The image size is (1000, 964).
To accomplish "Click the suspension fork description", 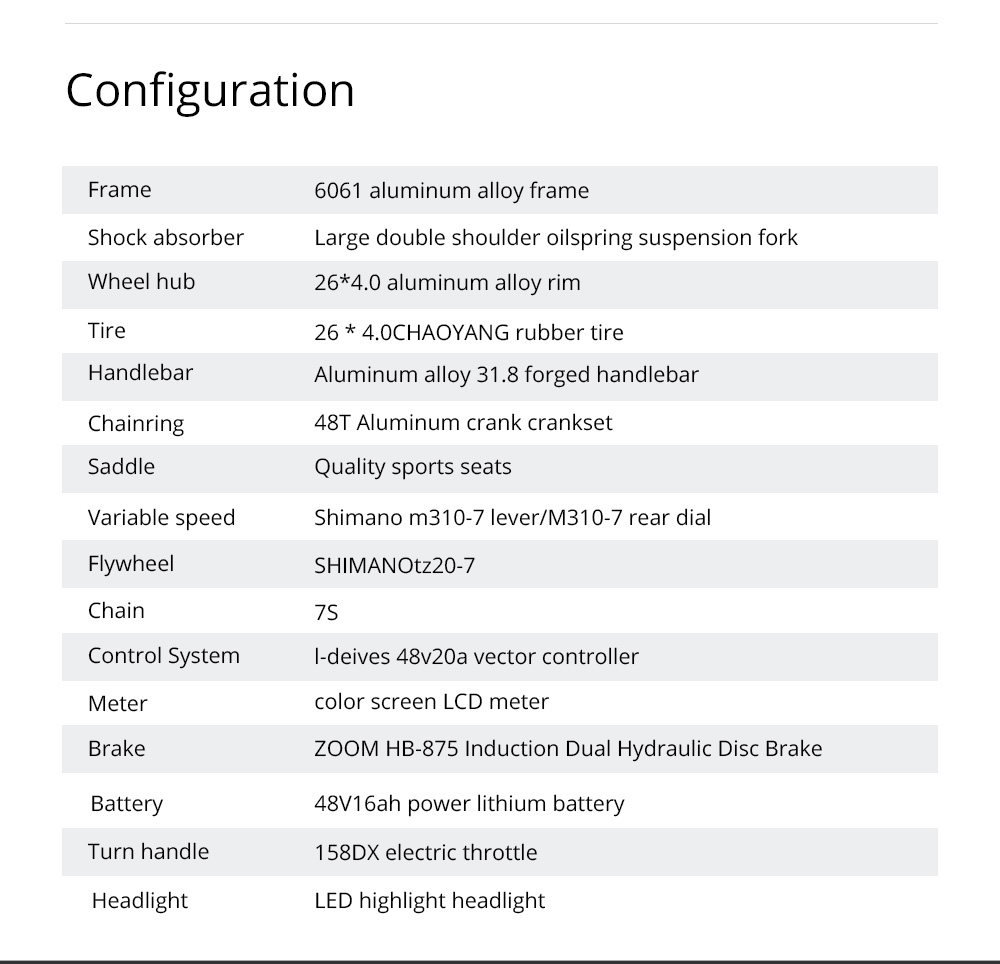I will 555,238.
